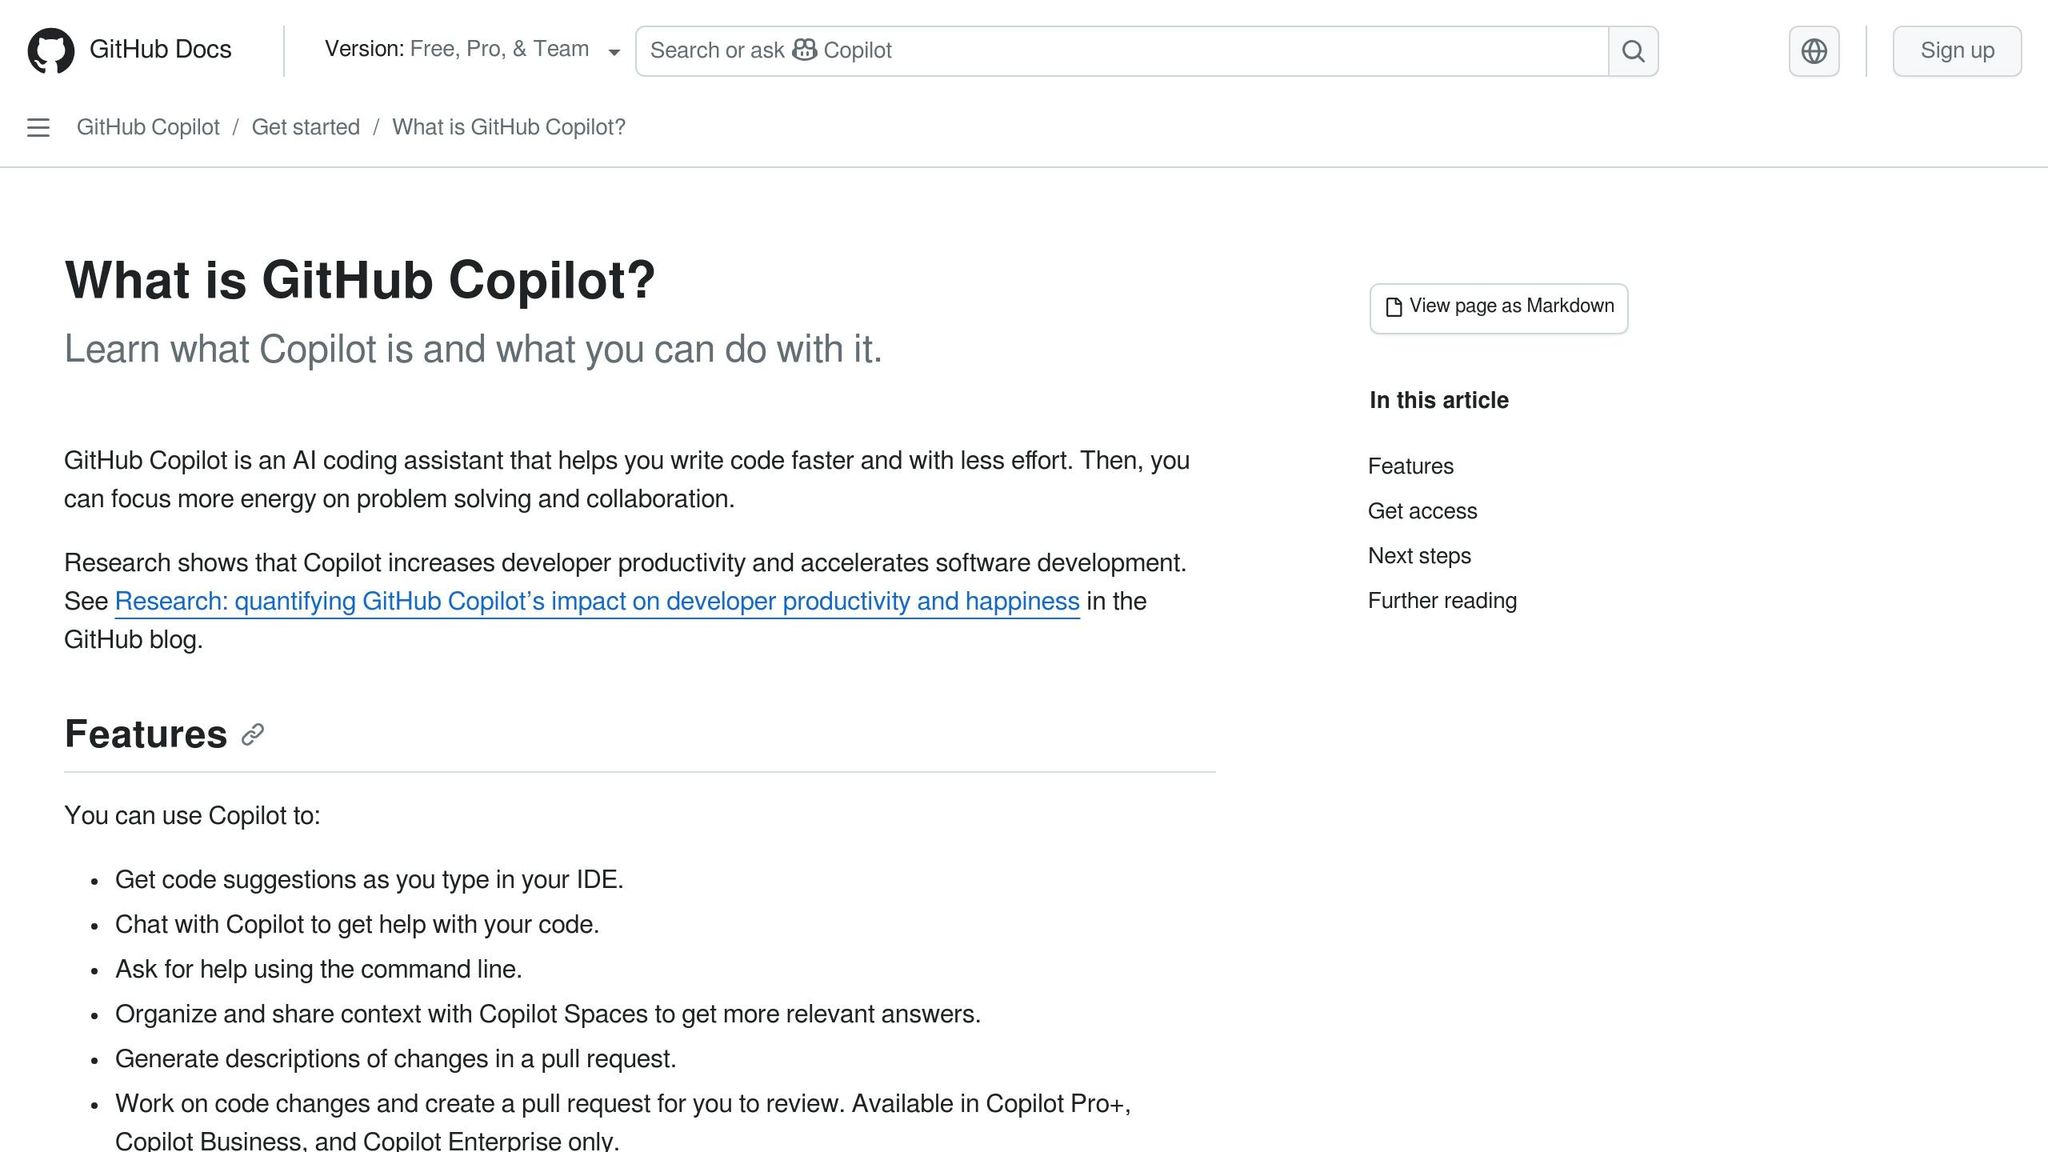Screen dimensions: 2048x1152
Task: Click inside the Search or ask Copilot field
Action: (x=1100, y=50)
